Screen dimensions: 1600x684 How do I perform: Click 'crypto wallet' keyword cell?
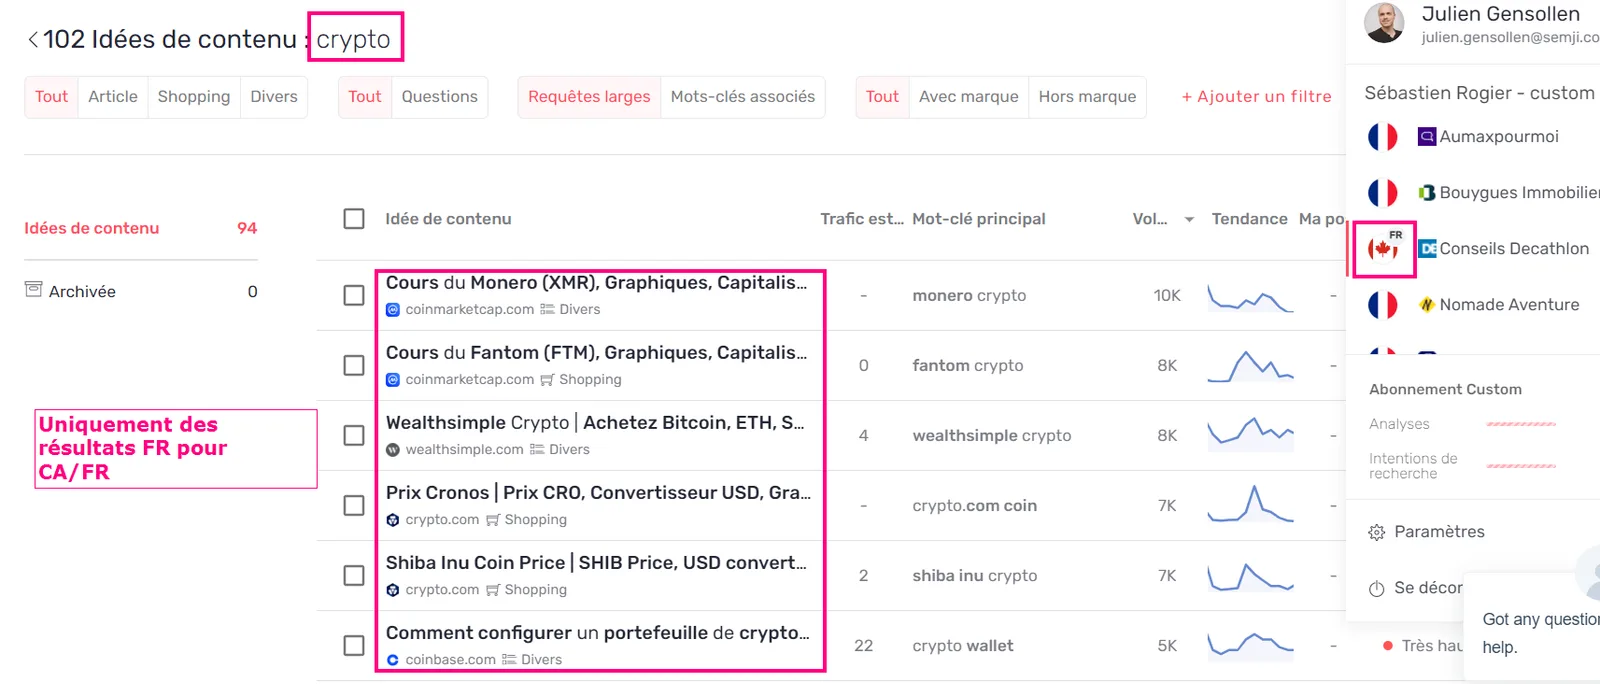click(963, 646)
